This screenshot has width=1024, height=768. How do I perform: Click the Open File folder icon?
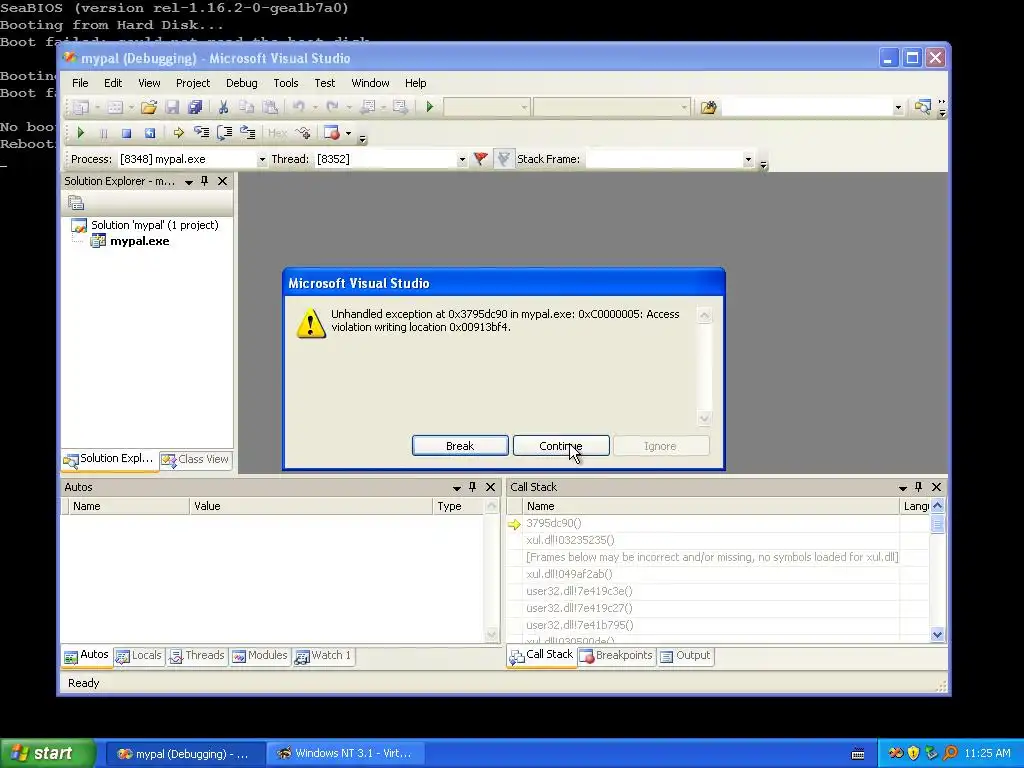[x=149, y=107]
